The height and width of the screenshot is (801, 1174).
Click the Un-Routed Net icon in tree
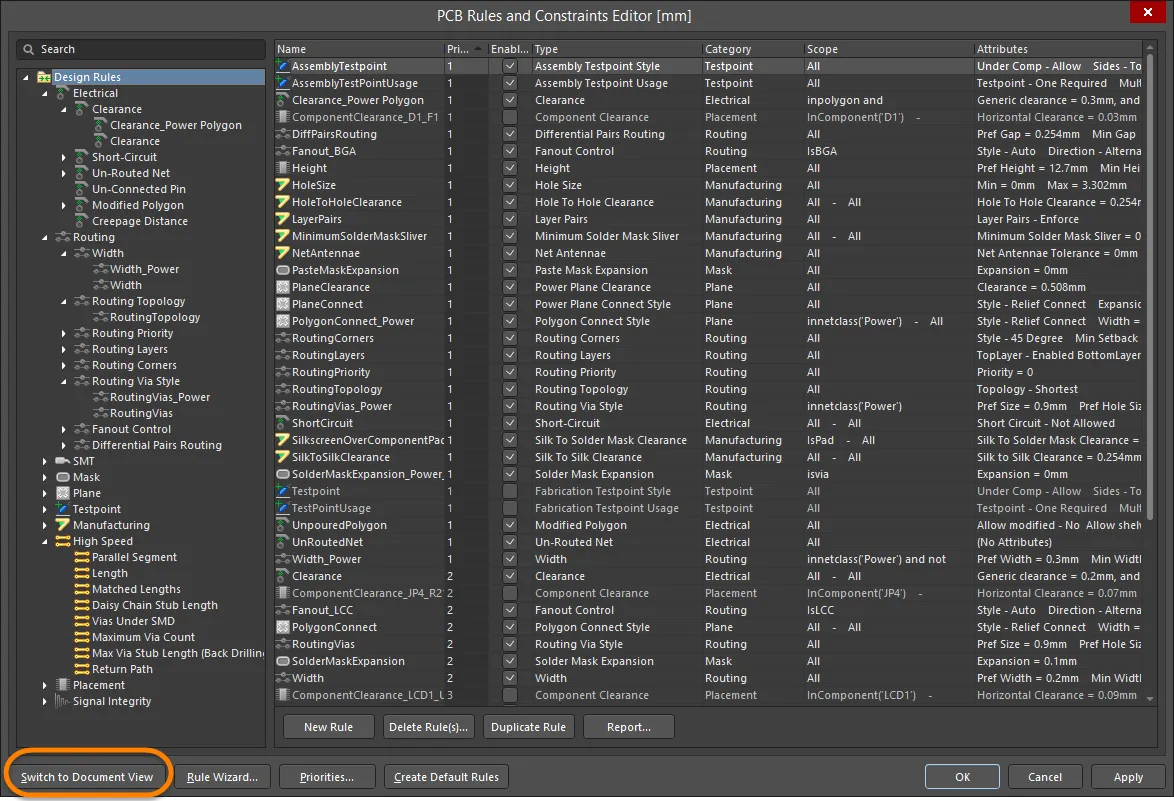[x=82, y=173]
